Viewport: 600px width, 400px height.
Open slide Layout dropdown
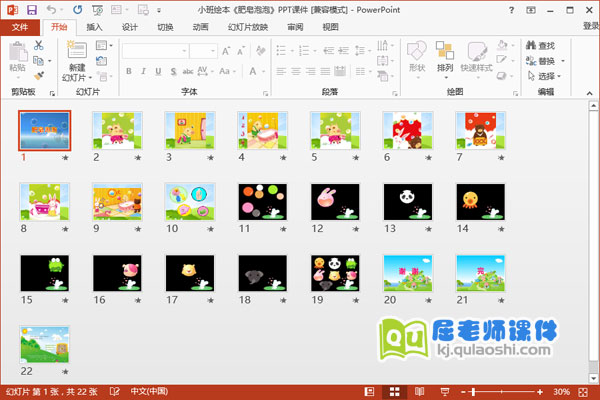coord(104,45)
